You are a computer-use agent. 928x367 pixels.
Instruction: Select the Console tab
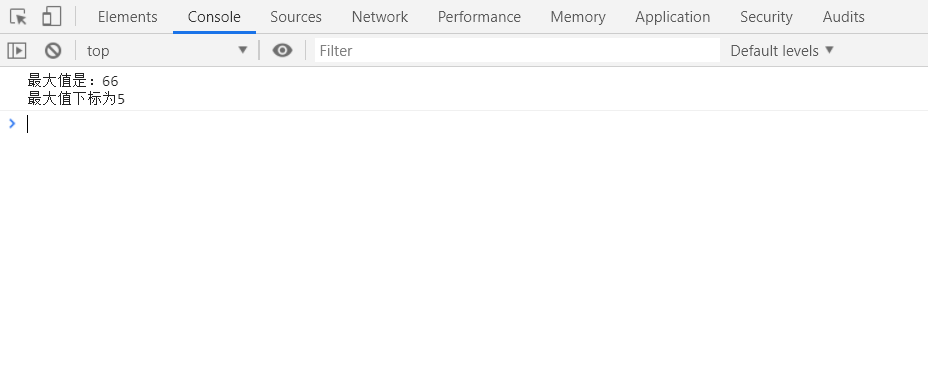[x=214, y=17]
